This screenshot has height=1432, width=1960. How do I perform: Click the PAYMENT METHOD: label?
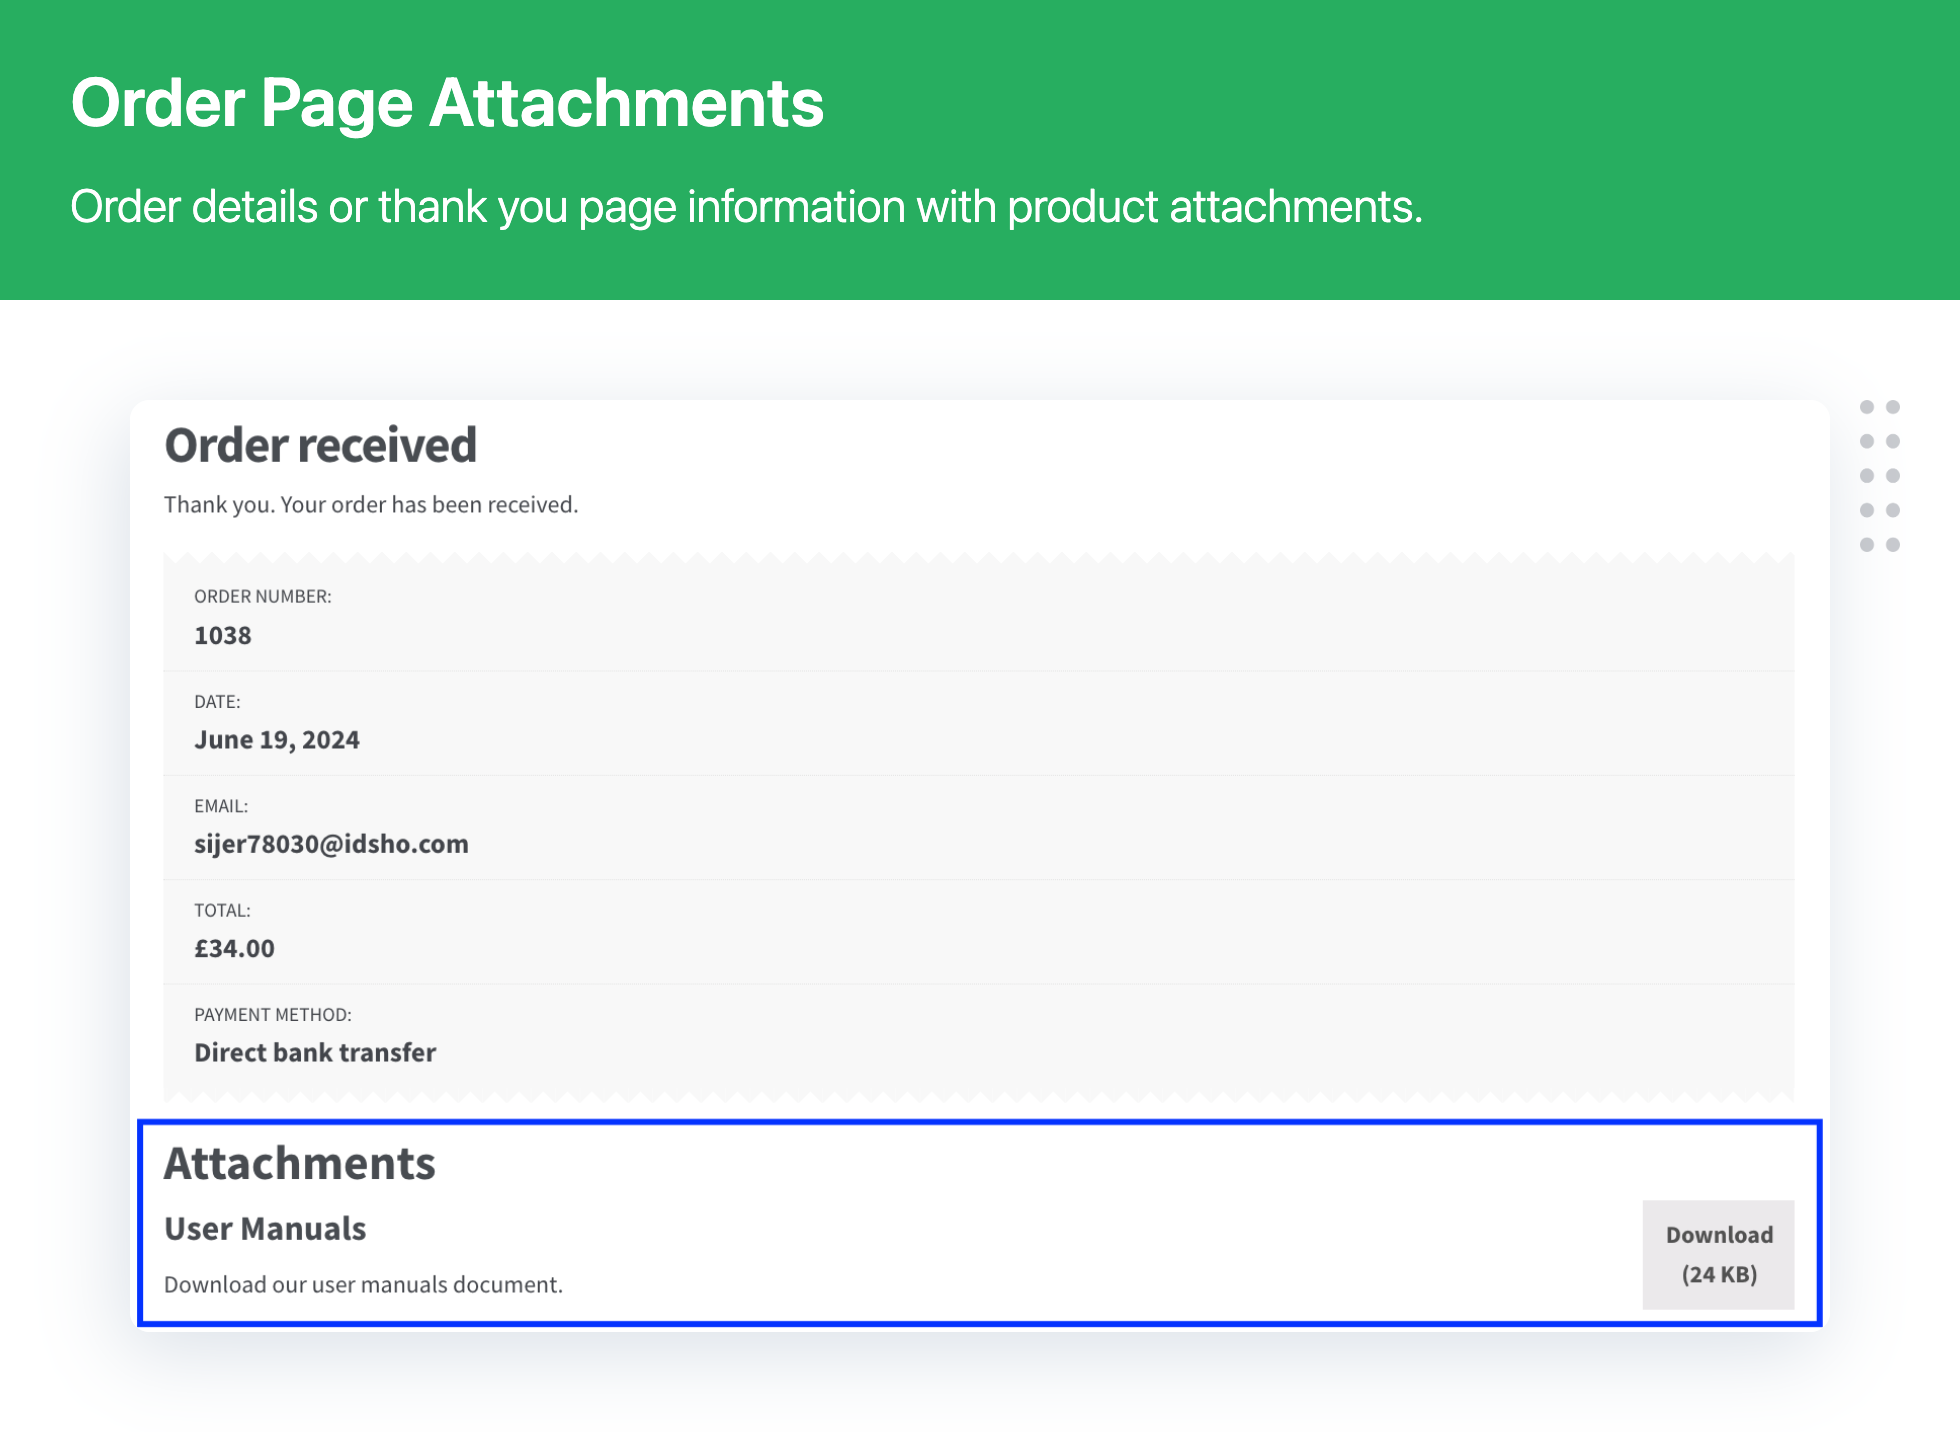click(x=273, y=1014)
